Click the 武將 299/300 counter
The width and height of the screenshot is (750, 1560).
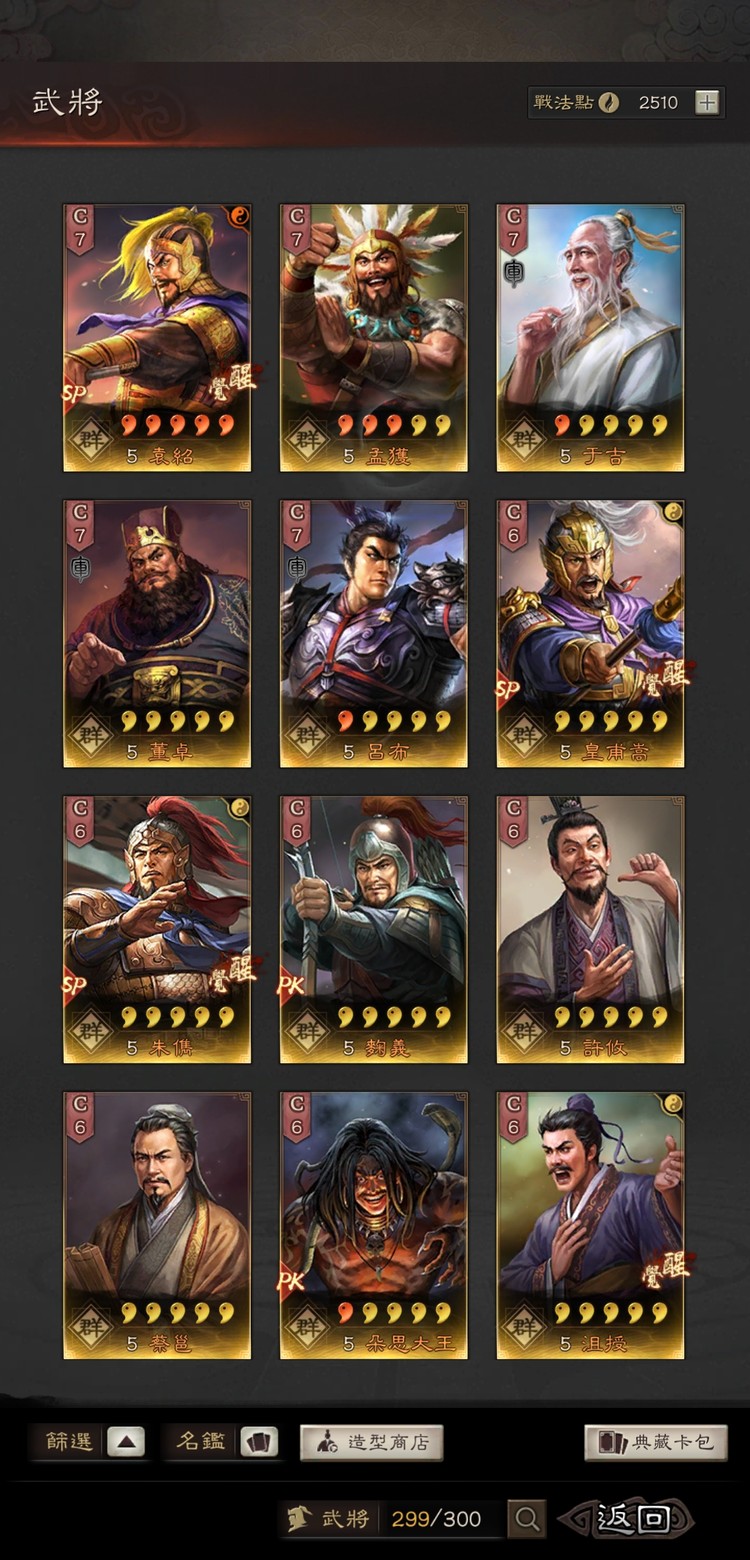[392, 1519]
